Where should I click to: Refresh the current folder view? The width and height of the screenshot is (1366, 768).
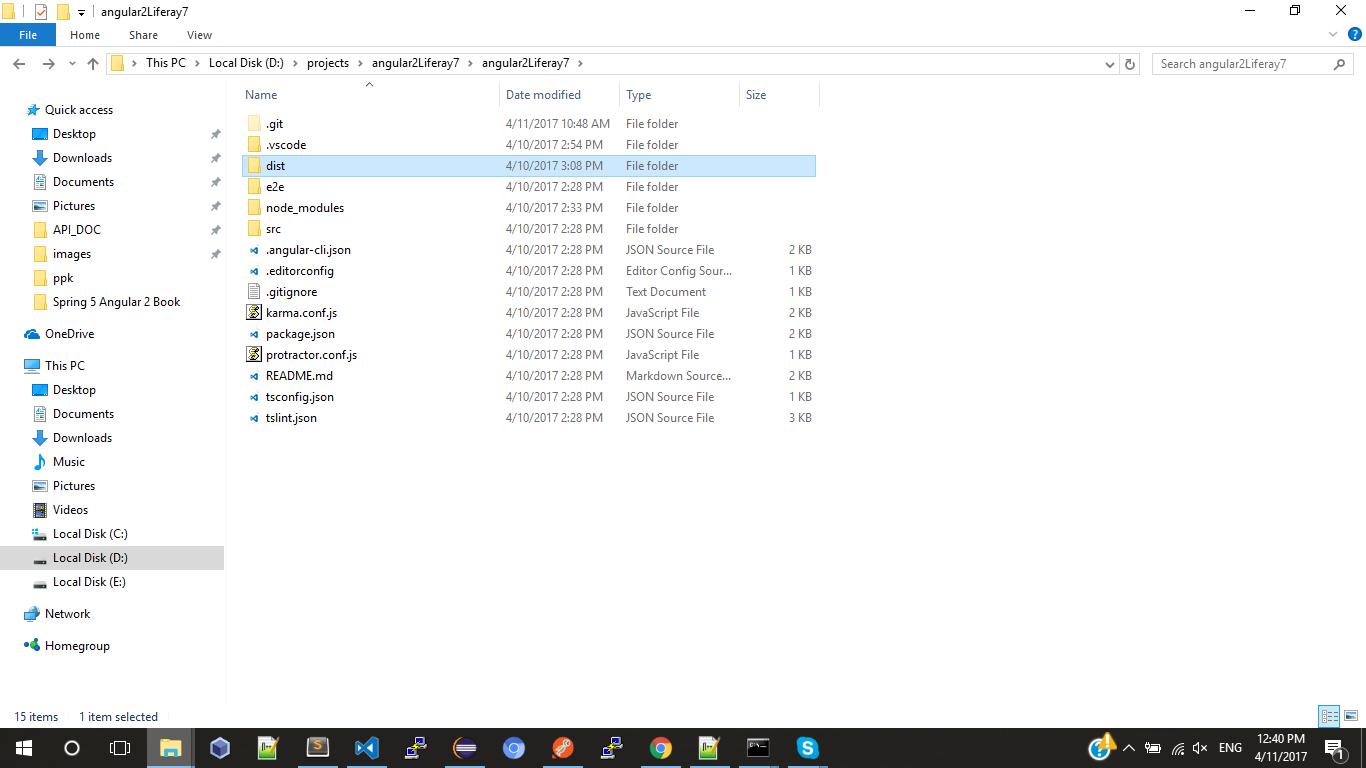(1130, 64)
